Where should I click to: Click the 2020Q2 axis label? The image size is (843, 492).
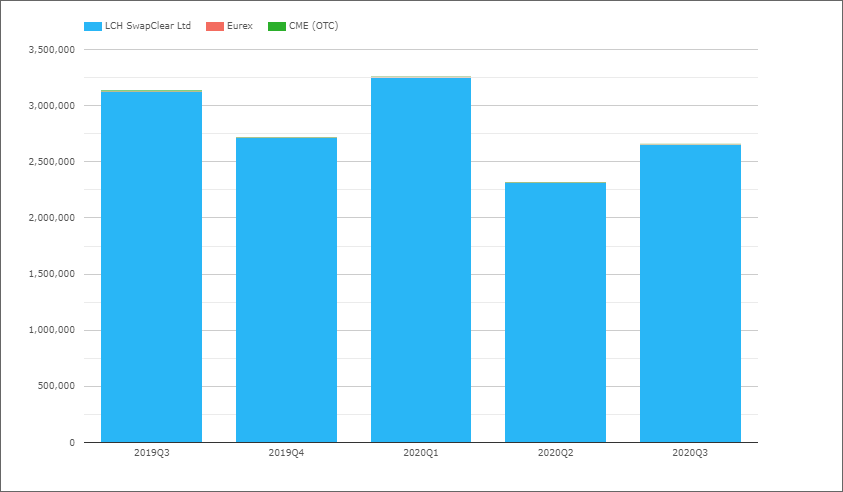point(555,453)
